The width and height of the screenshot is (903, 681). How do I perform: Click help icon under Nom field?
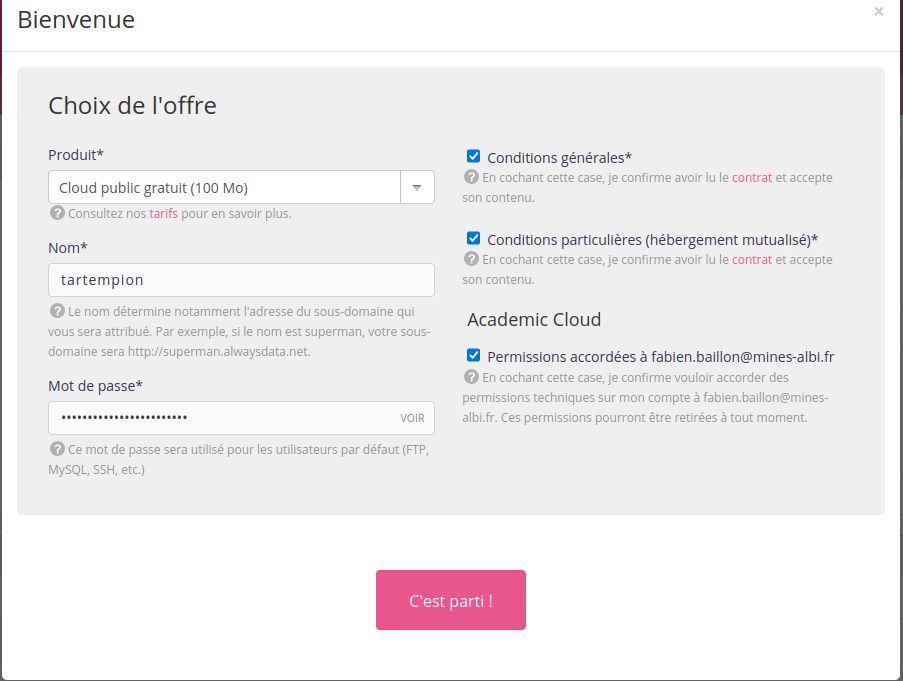click(x=57, y=311)
